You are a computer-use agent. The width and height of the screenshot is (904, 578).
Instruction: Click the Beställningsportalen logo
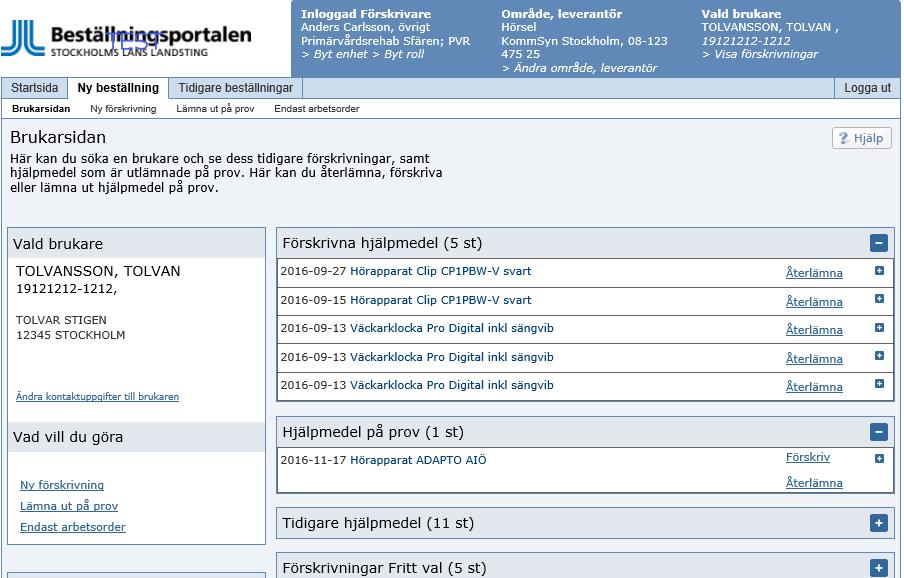coord(126,39)
